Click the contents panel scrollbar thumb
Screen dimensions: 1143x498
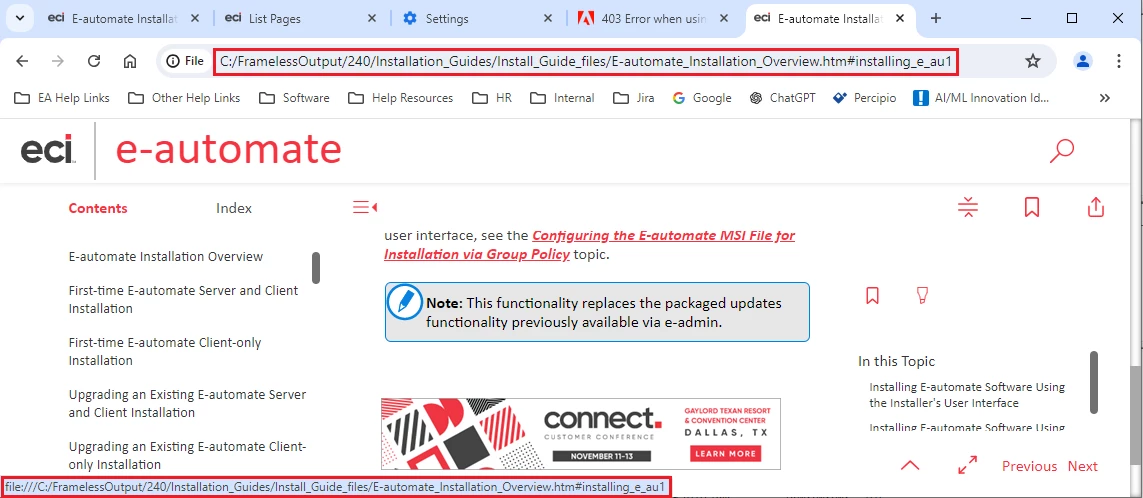(x=316, y=268)
